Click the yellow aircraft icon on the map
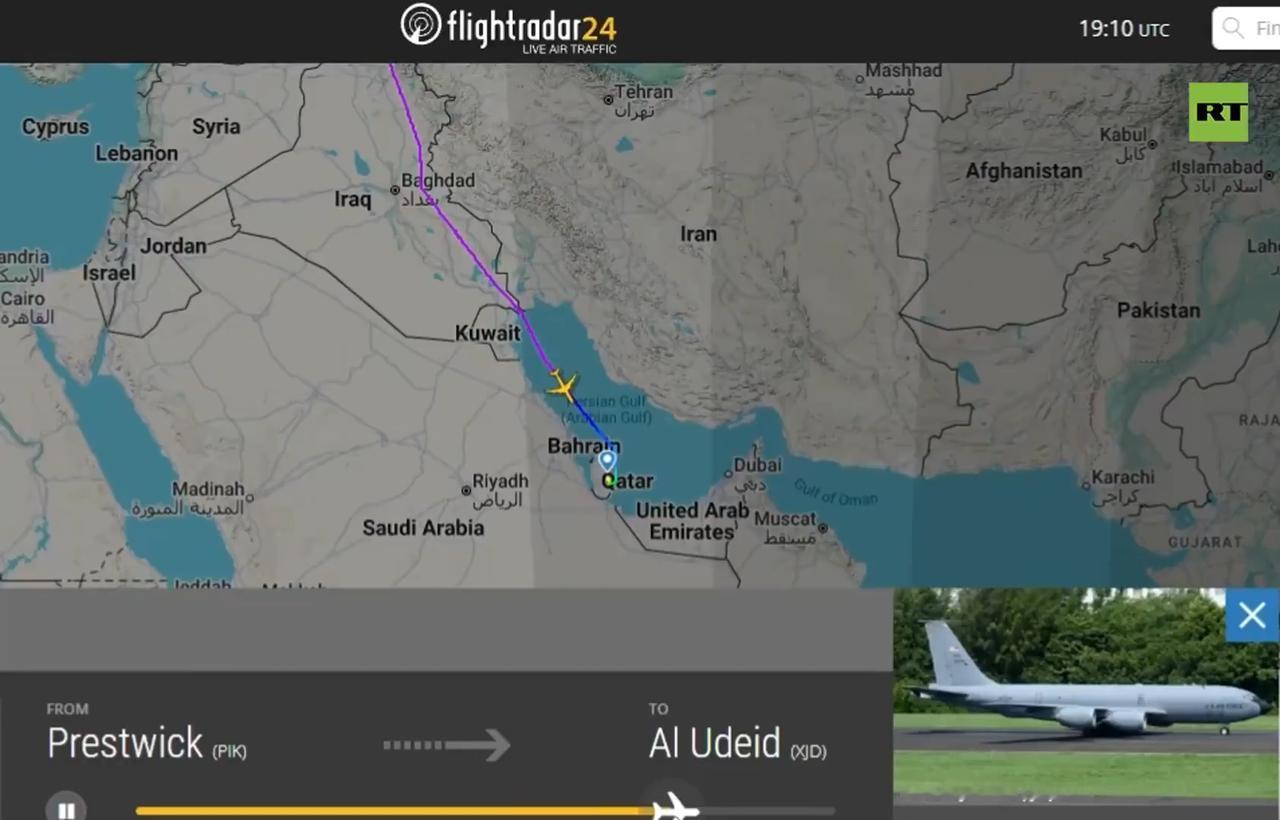 click(x=563, y=386)
